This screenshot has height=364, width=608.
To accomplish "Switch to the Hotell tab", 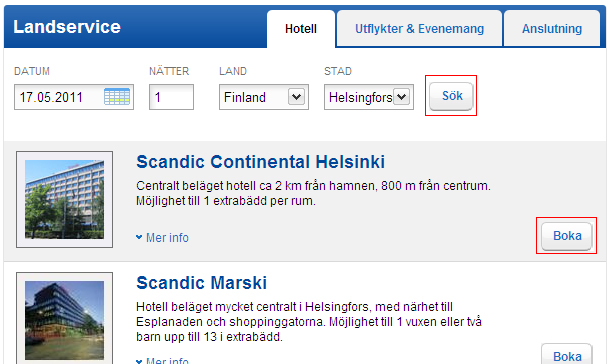I will (301, 29).
